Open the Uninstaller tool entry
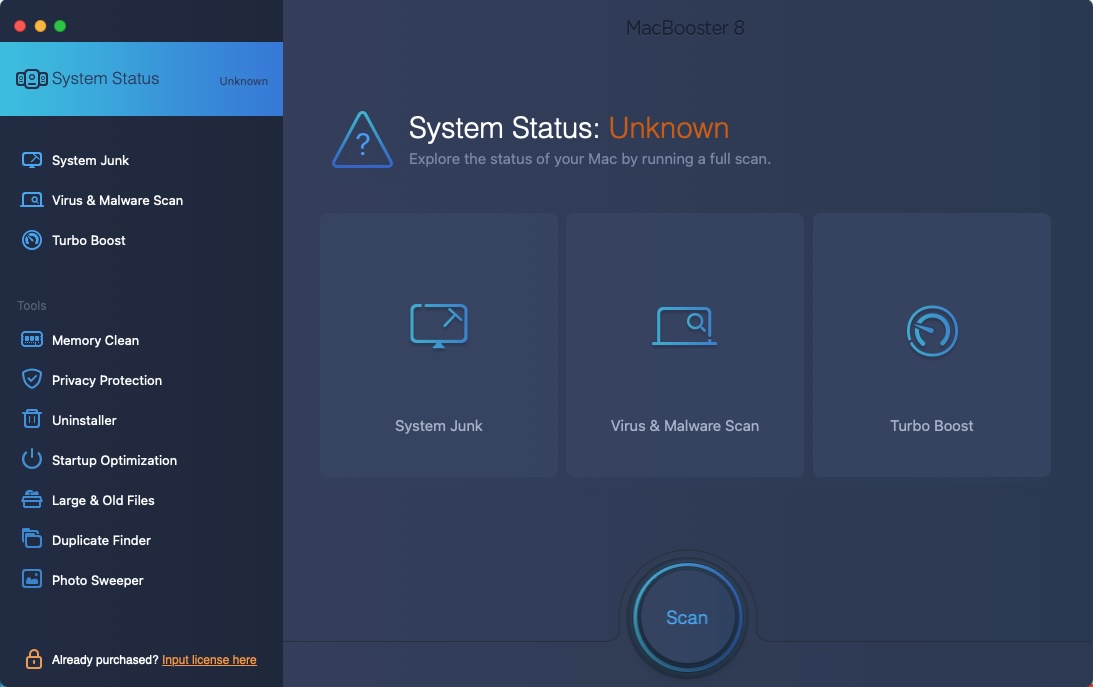The height and width of the screenshot is (687, 1093). click(84, 420)
